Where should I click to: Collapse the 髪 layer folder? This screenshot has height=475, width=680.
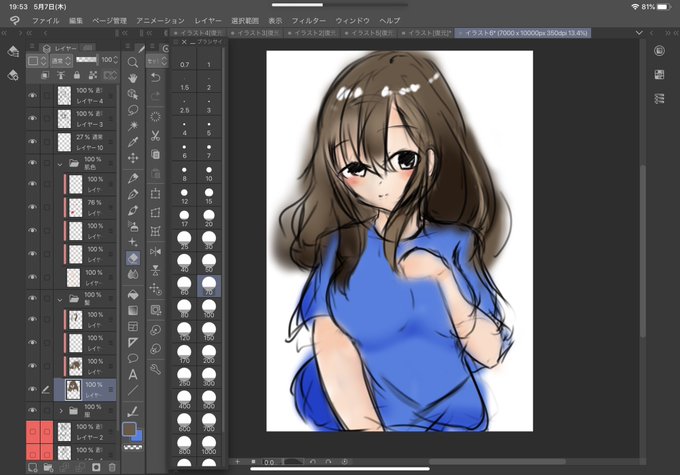tap(60, 299)
